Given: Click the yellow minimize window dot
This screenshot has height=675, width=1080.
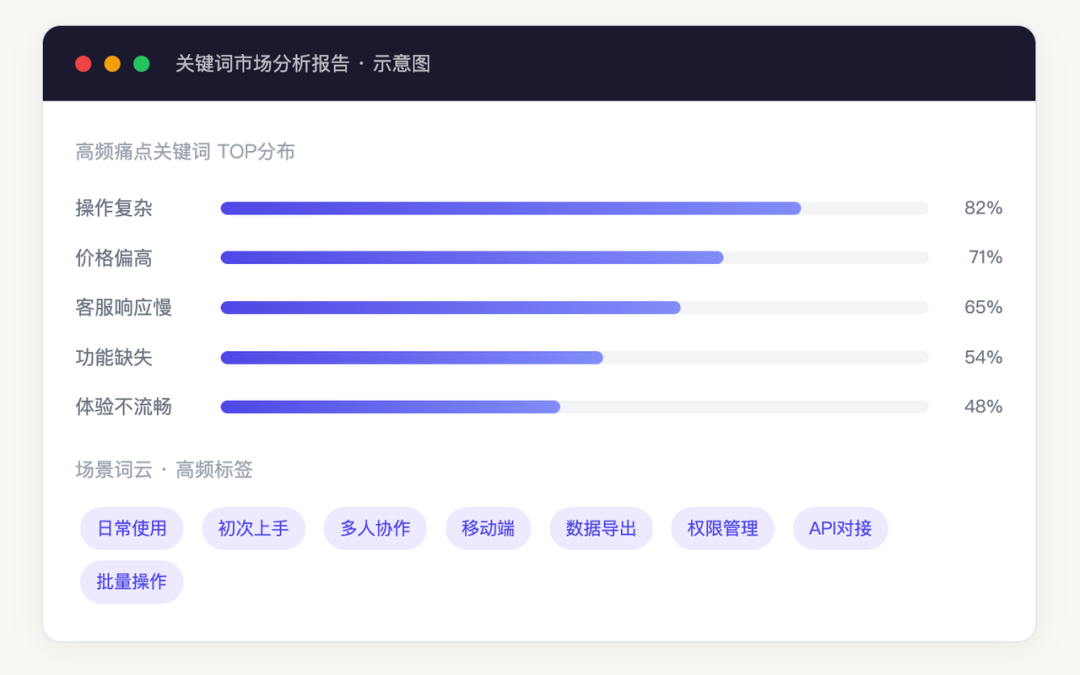Looking at the screenshot, I should click(112, 64).
